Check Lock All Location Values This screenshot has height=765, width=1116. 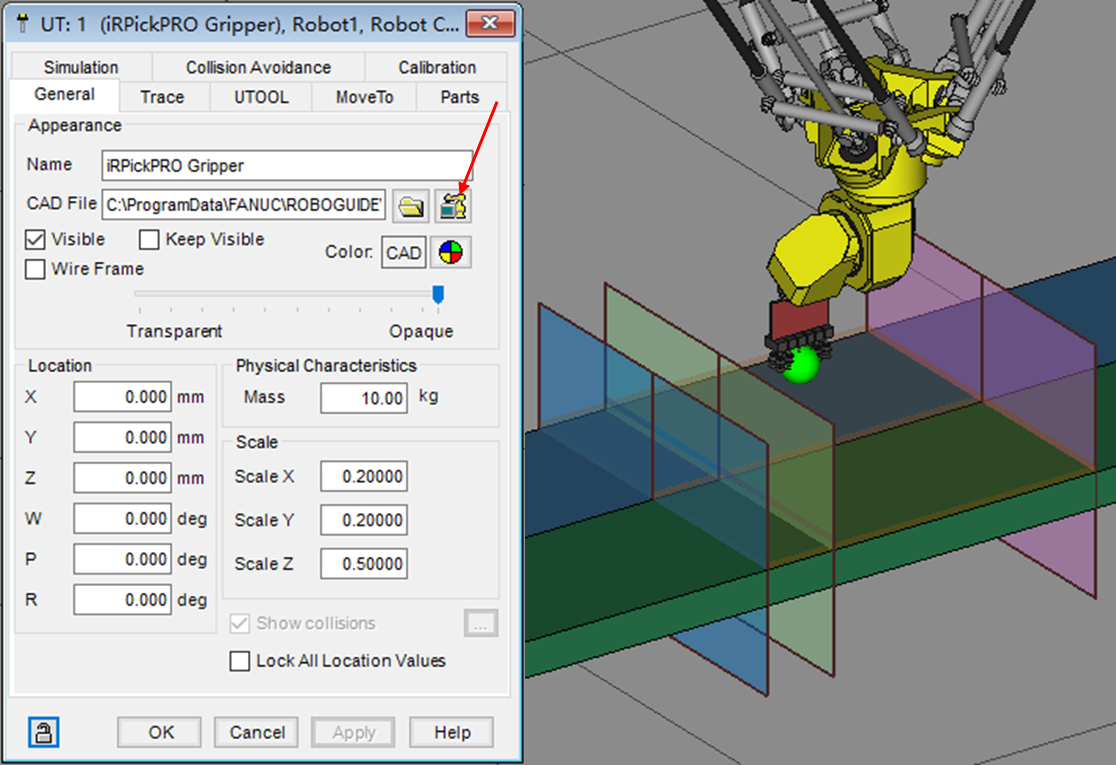240,661
